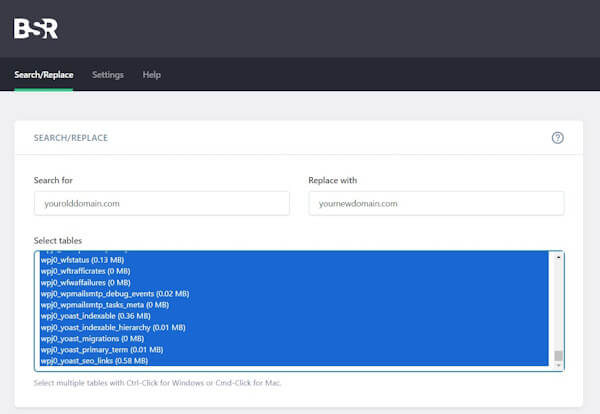Select table wpj0_yoast_seo_links (0.58 MB)
The image size is (600, 414).
click(294, 361)
